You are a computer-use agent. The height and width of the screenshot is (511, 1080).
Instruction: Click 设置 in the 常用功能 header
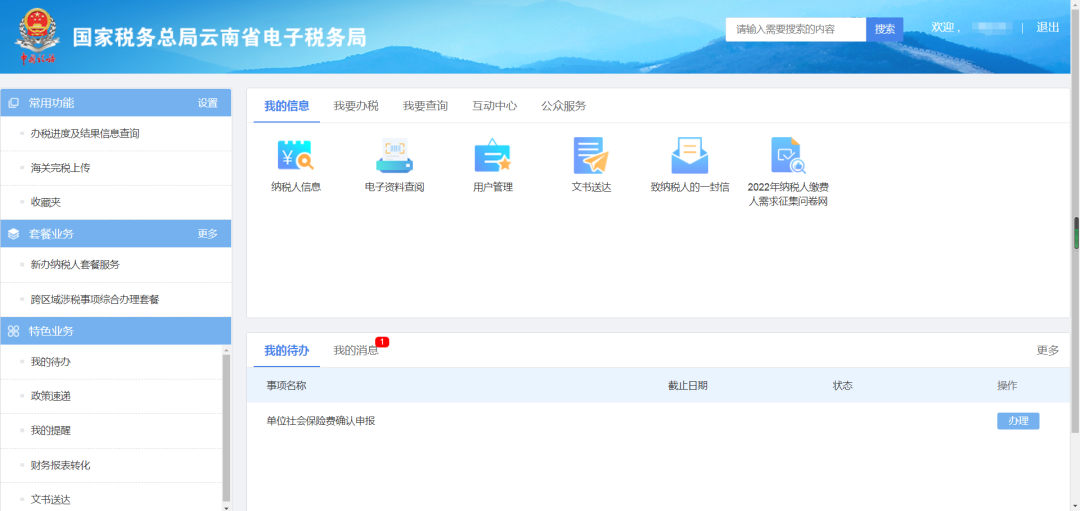coord(207,103)
